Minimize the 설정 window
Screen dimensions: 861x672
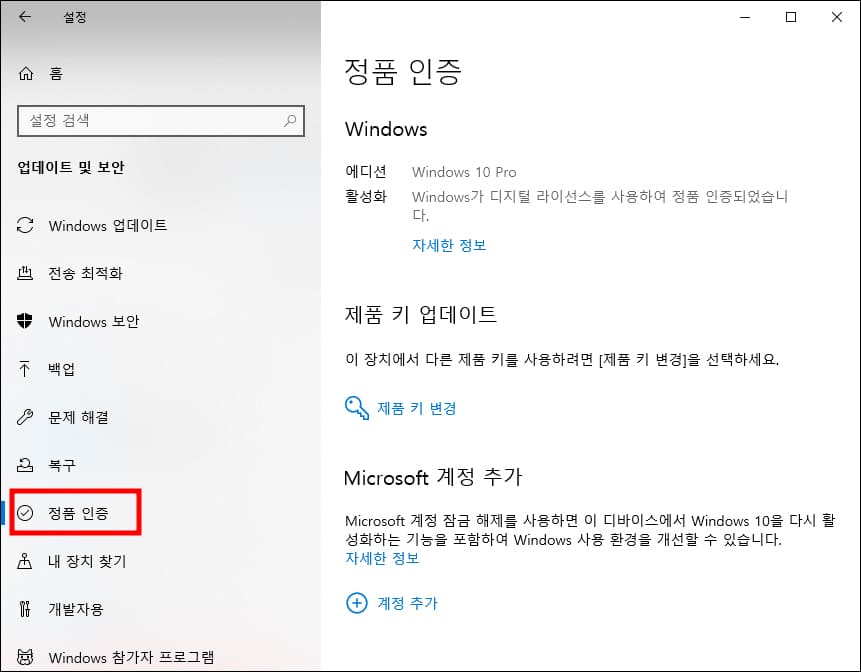point(745,17)
